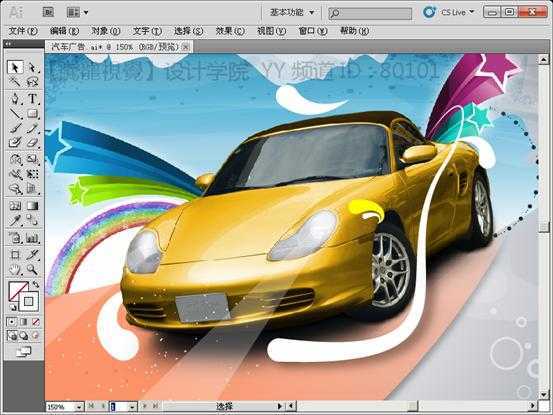Open the 选择(S) menu
This screenshot has width=553, height=415.
[x=188, y=31]
